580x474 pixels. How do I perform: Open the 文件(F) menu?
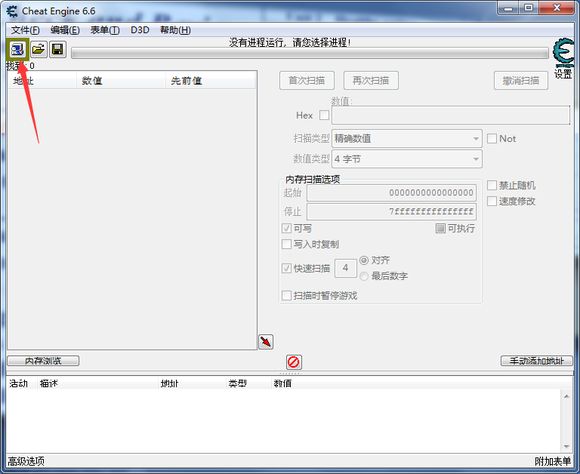pos(25,30)
